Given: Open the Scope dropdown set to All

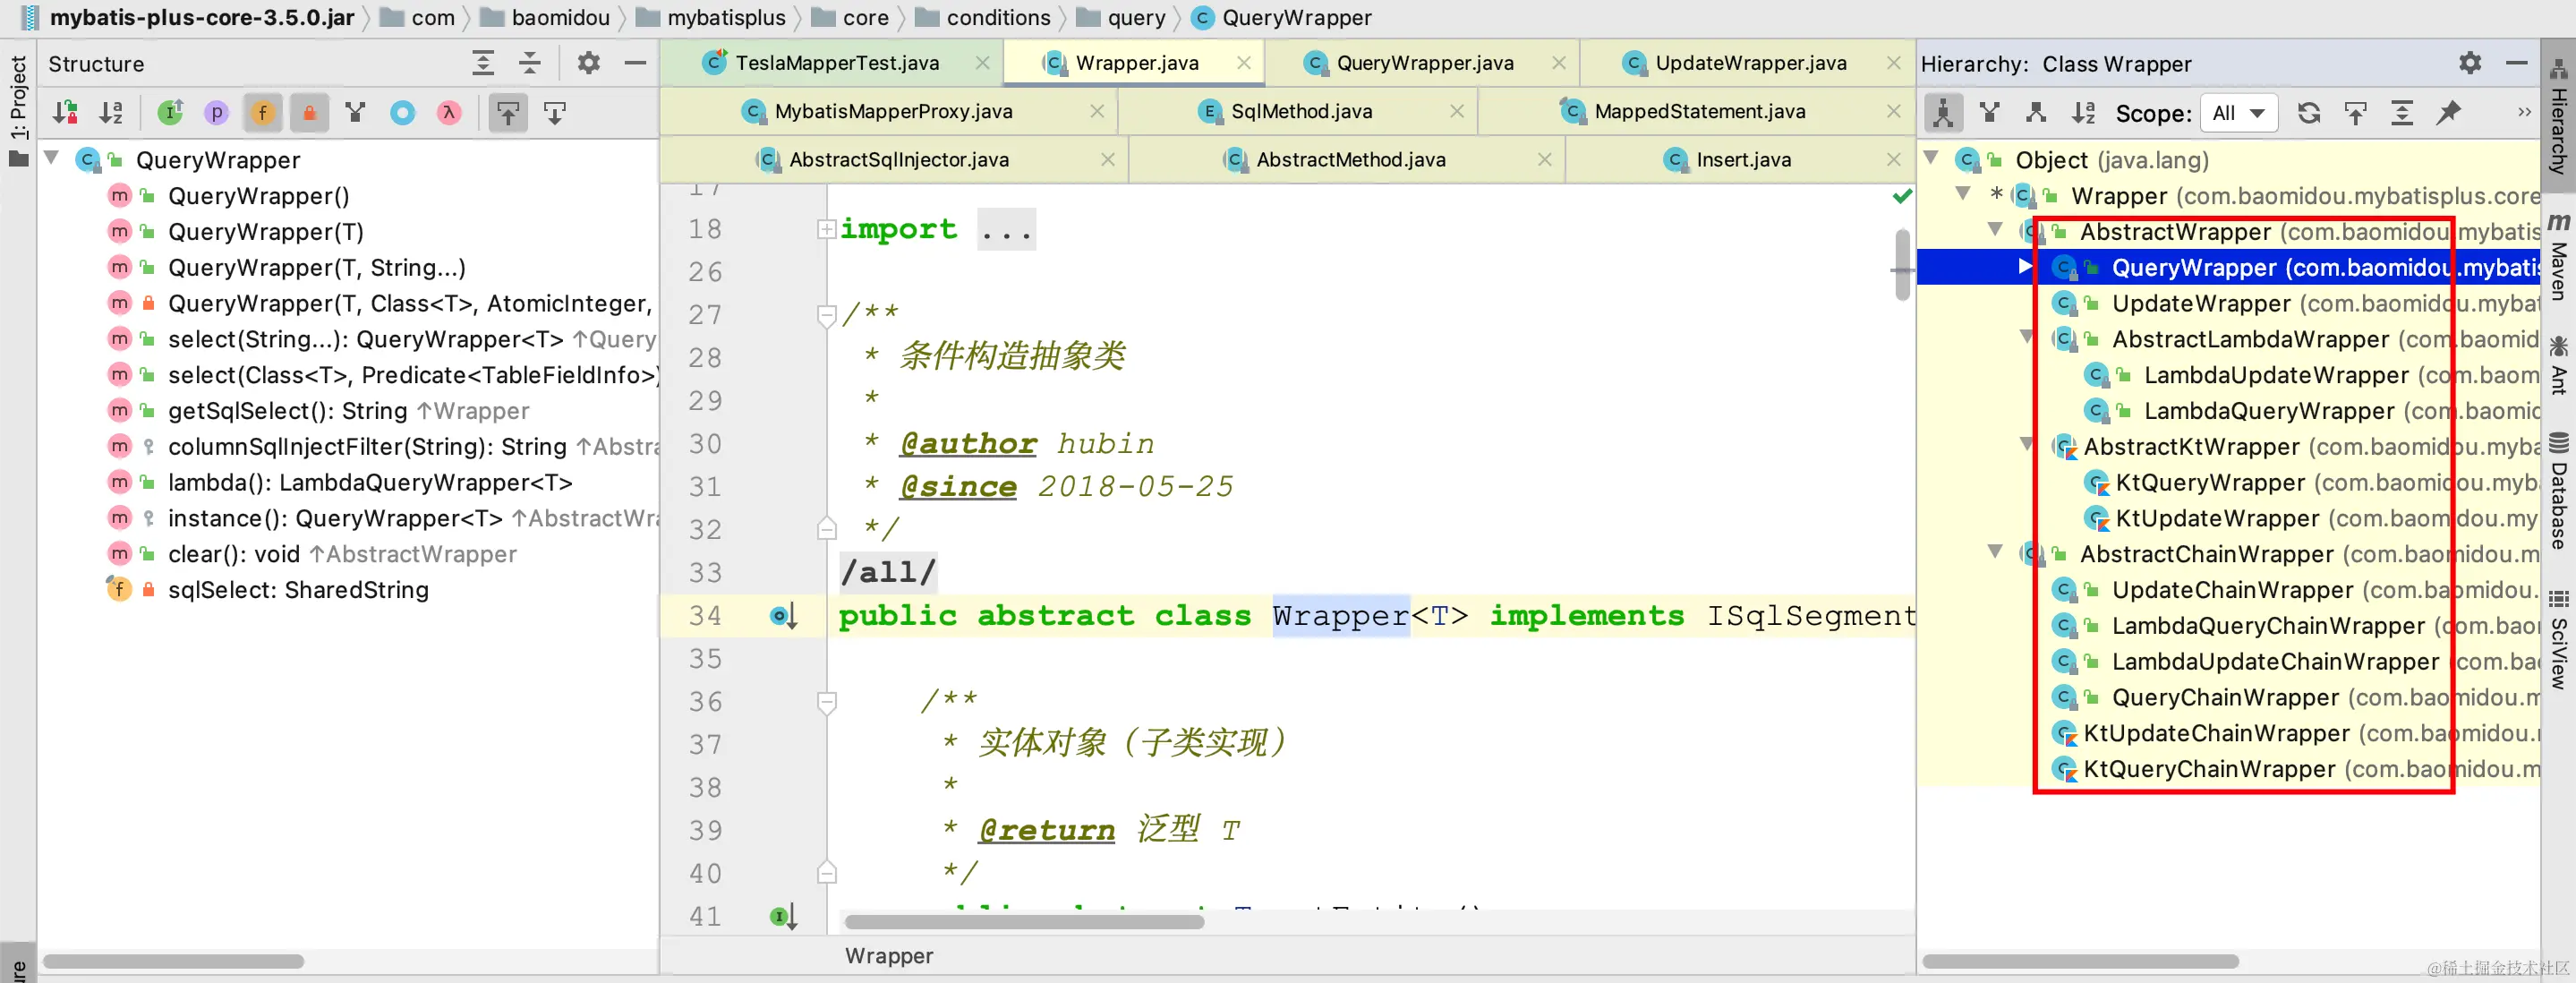Looking at the screenshot, I should click(x=2239, y=113).
